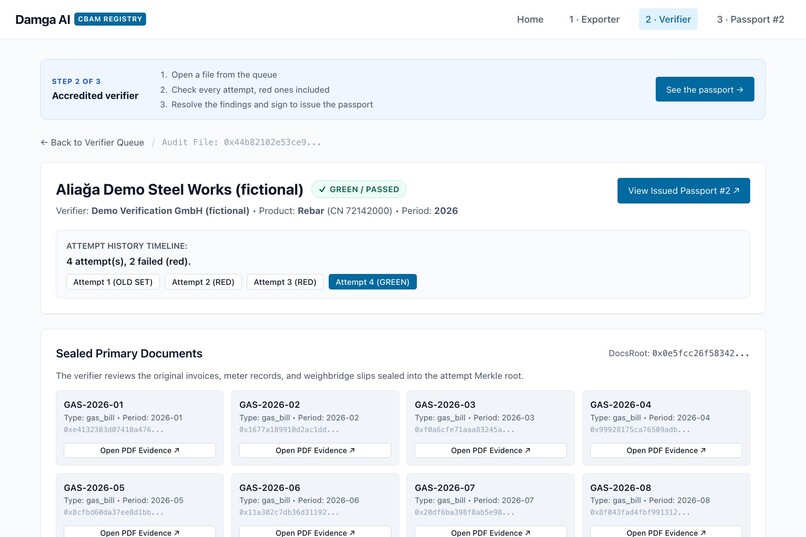Click hash 0xf0a6cfe71aaa83245a...

click(465, 430)
